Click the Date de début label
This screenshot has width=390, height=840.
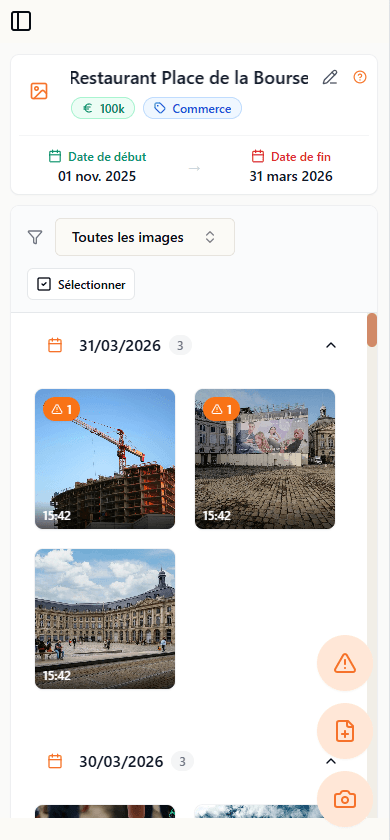[107, 157]
